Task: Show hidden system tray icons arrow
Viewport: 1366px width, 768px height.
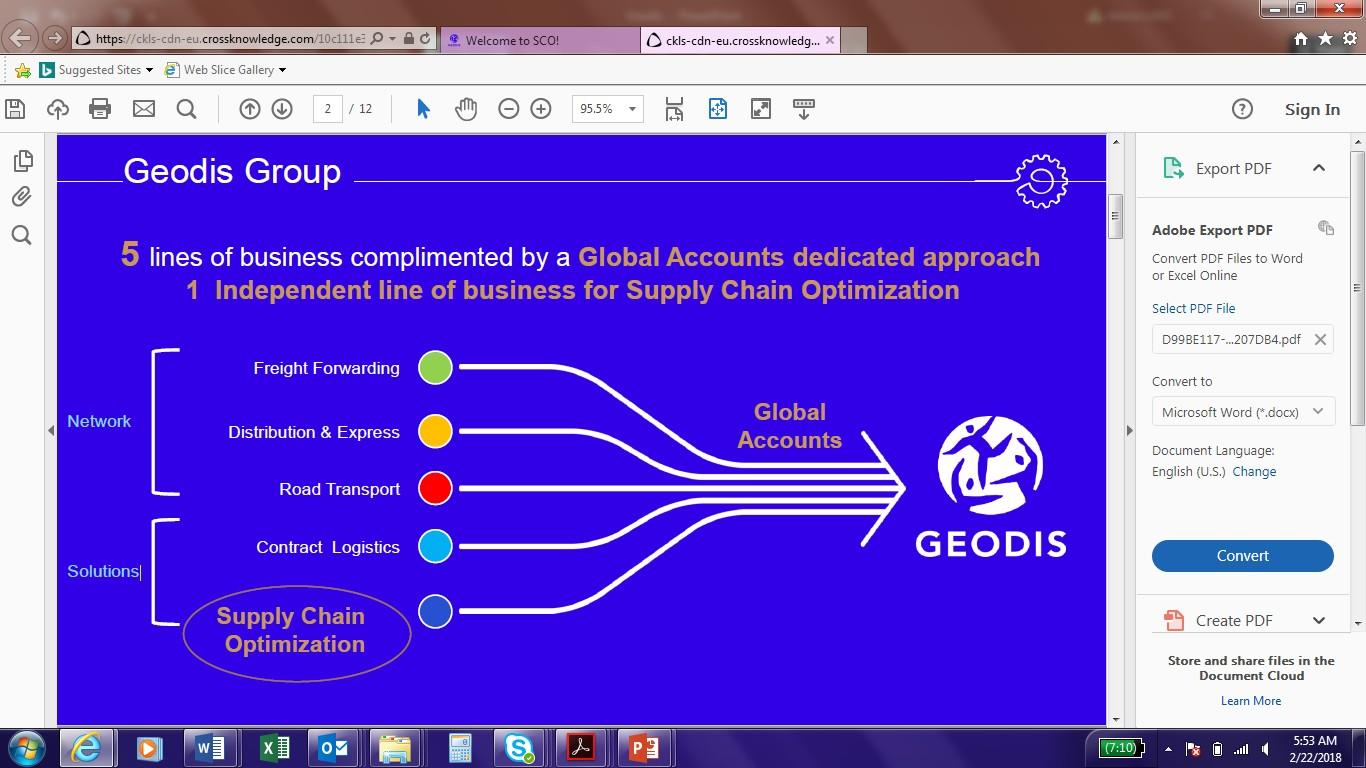Action: point(1168,748)
